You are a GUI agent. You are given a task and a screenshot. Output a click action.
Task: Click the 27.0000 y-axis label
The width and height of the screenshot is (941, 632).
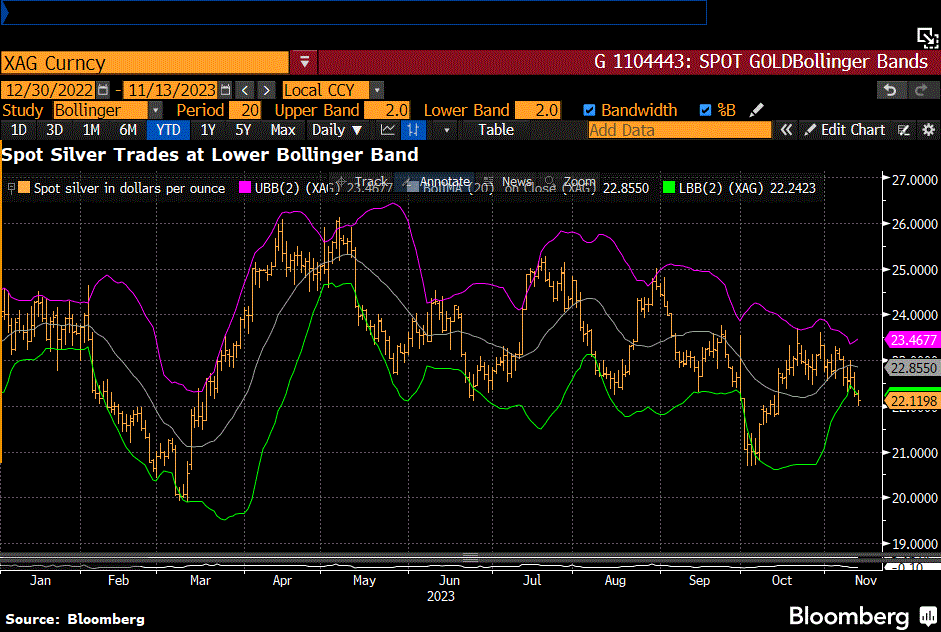915,180
